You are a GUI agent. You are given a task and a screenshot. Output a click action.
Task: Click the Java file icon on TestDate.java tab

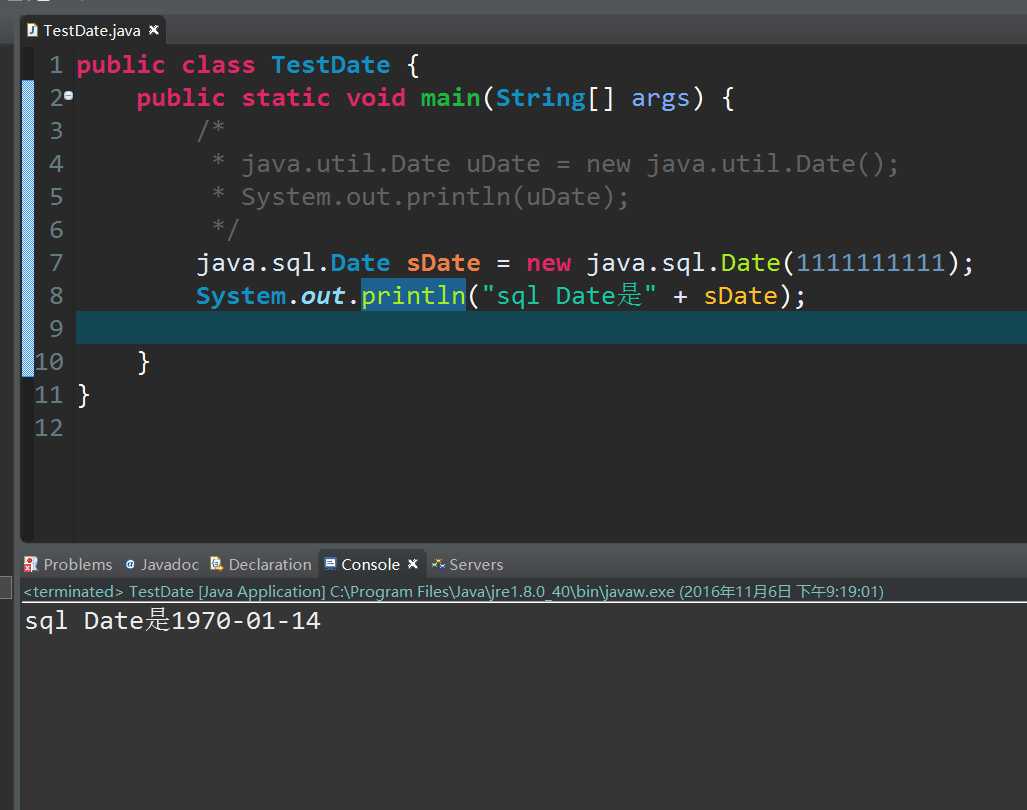(32, 30)
